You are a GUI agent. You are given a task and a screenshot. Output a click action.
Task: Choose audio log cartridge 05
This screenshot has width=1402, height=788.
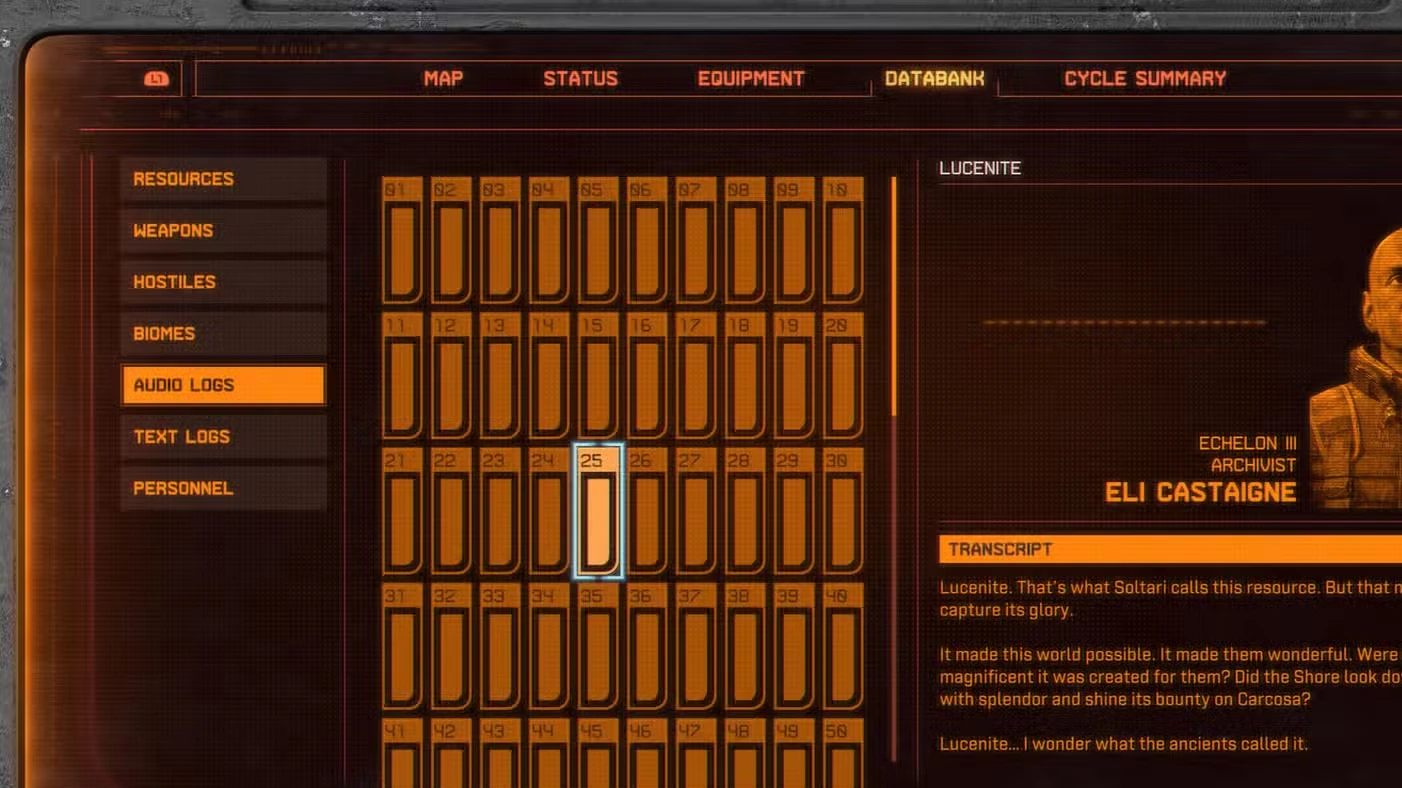coord(598,241)
